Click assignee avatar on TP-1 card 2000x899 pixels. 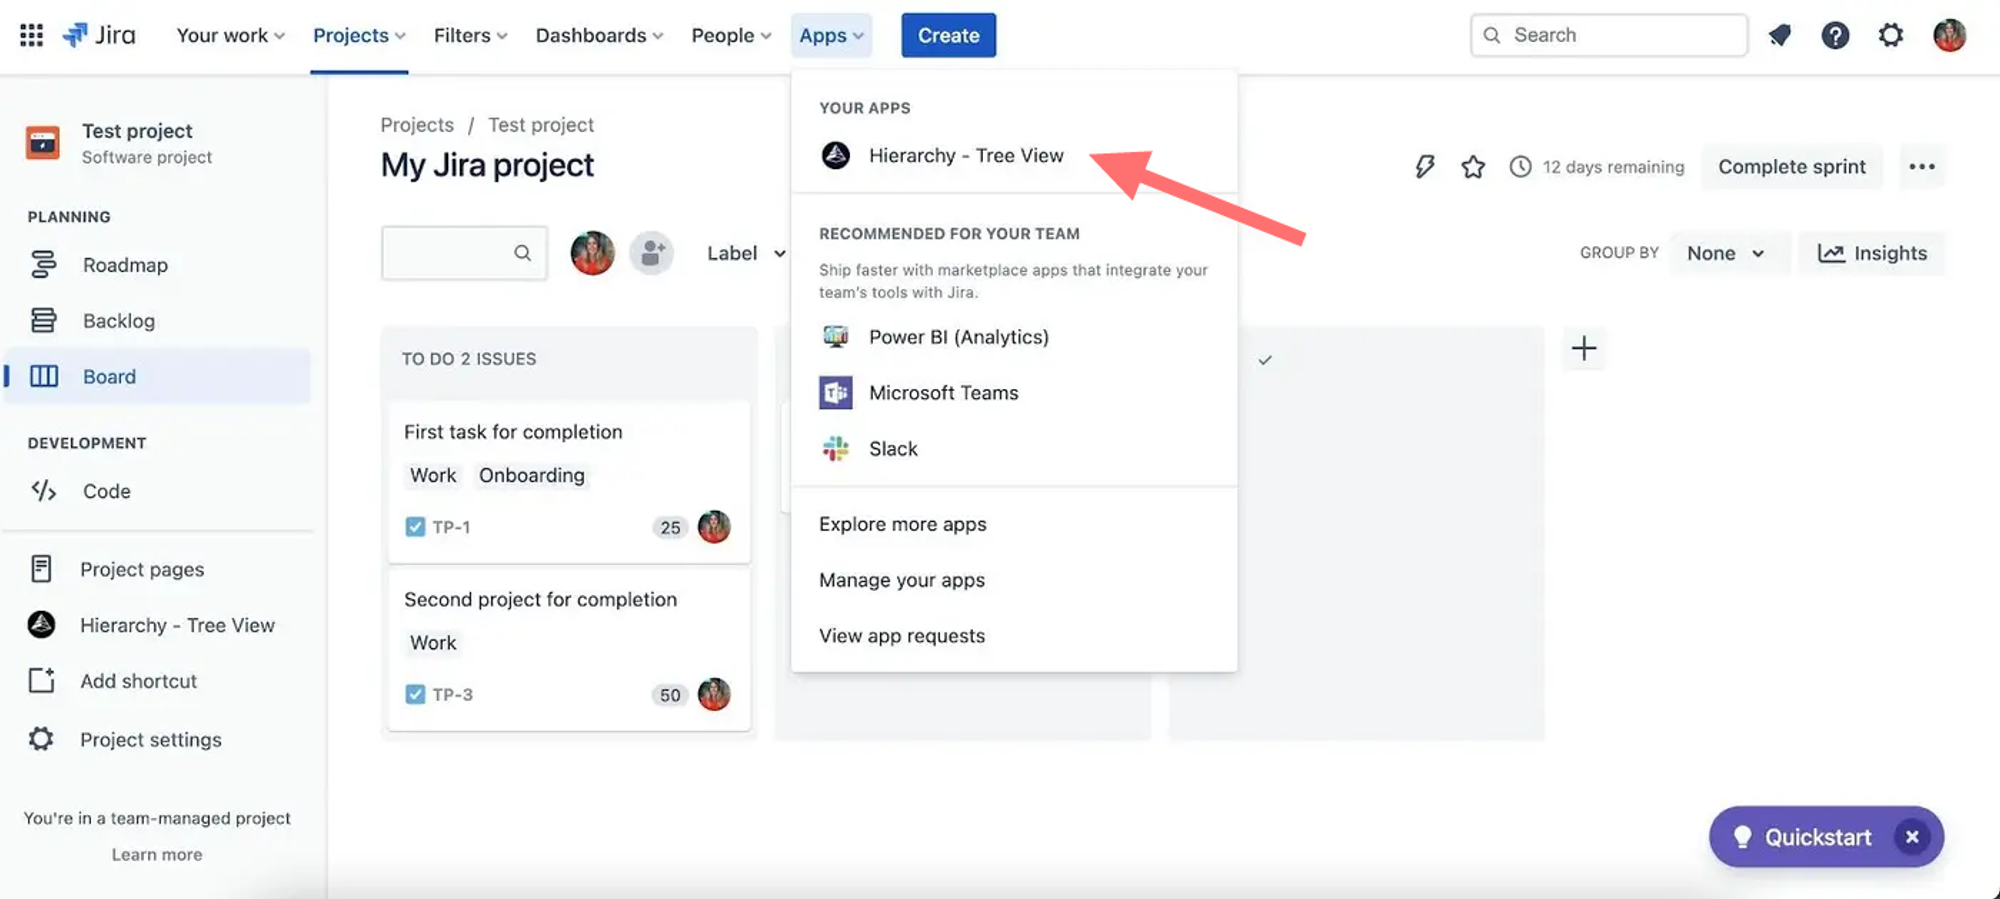click(714, 527)
